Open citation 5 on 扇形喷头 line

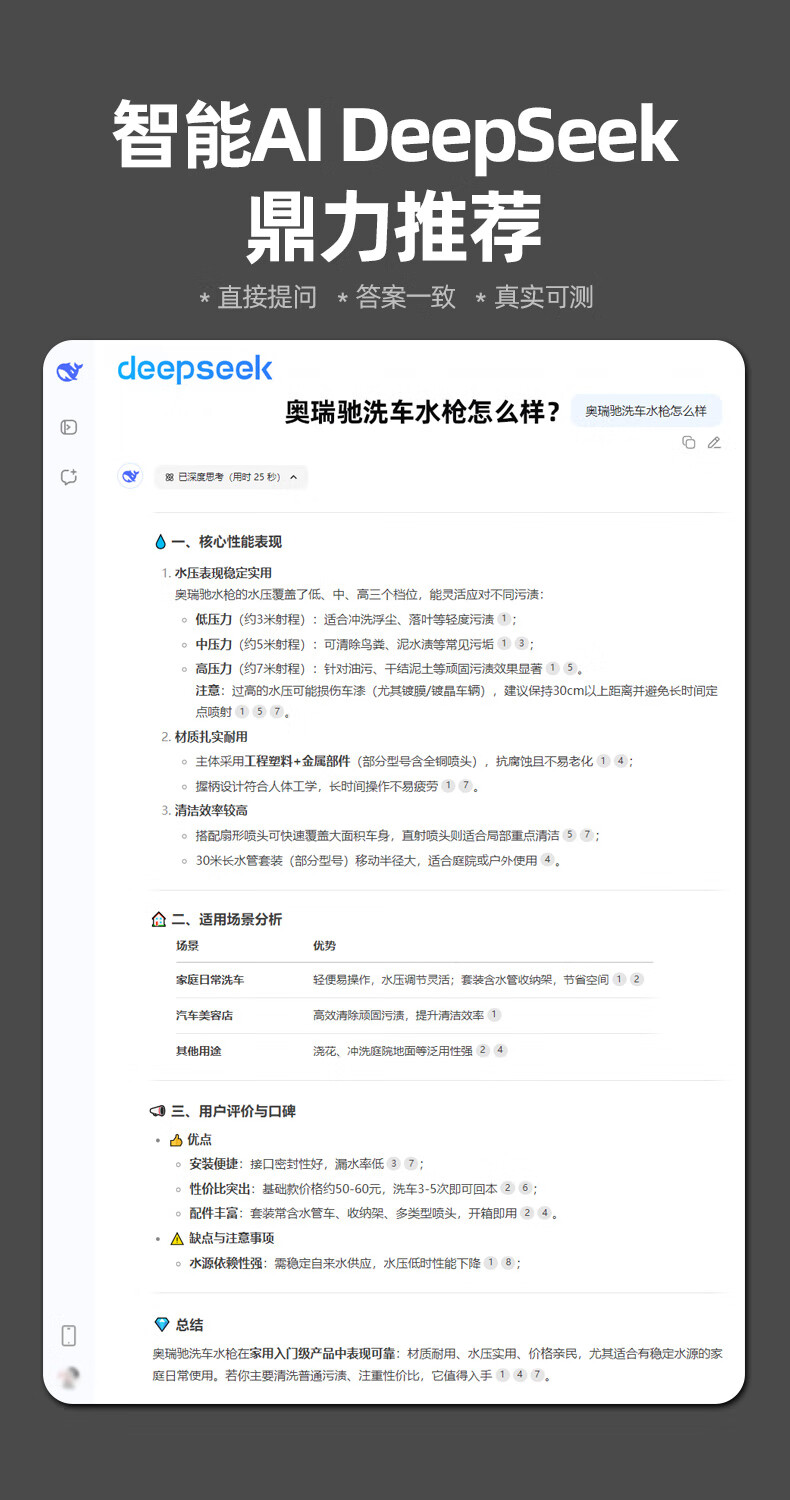[x=569, y=835]
